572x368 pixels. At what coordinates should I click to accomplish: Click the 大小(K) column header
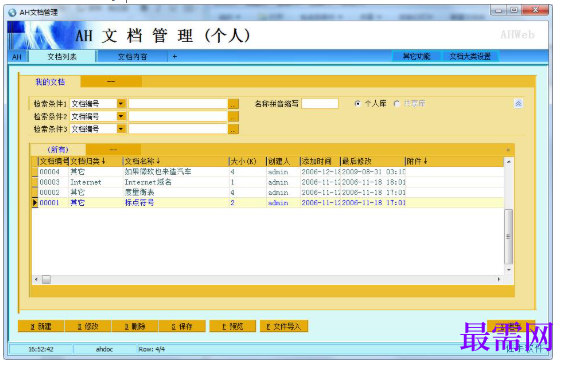click(x=248, y=161)
